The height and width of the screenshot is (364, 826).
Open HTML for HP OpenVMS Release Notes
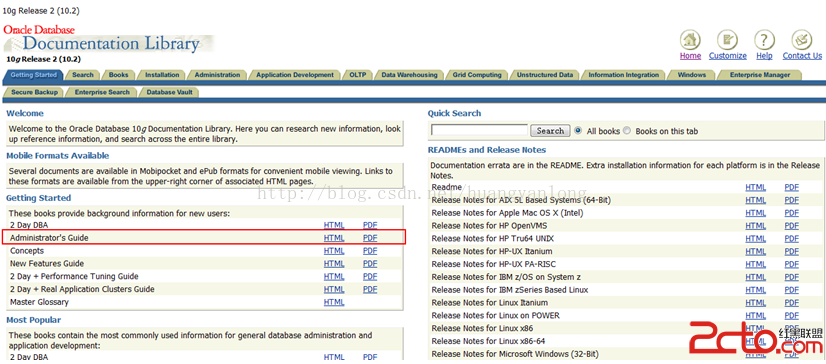(755, 226)
